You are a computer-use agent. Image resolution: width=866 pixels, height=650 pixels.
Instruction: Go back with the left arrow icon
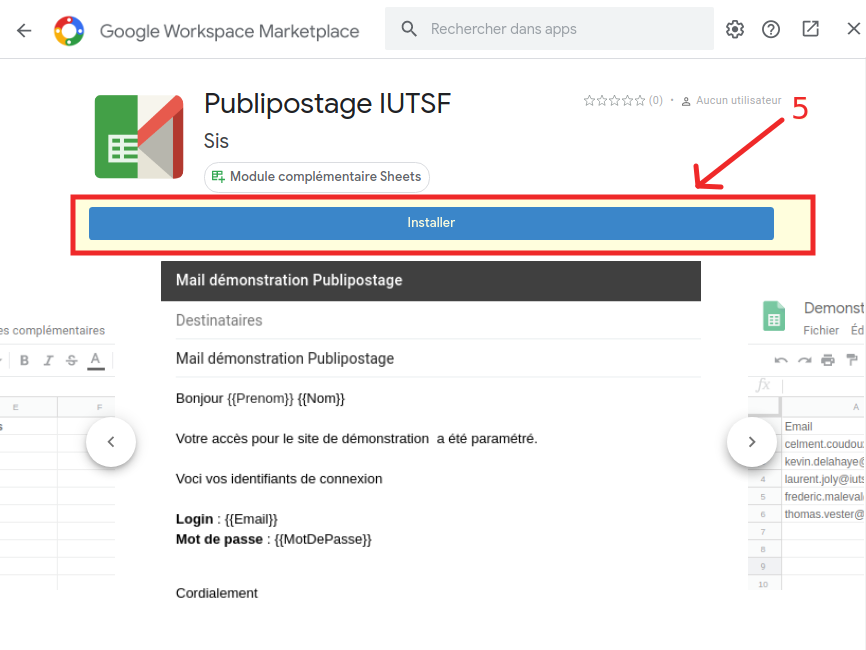[x=24, y=30]
